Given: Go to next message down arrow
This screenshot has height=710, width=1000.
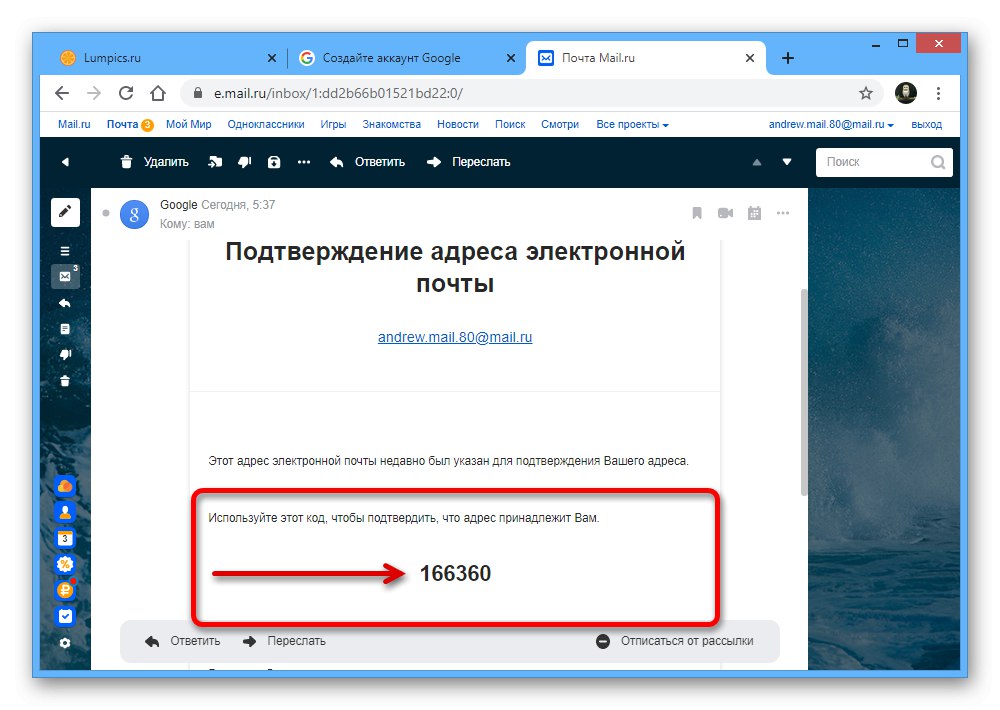Looking at the screenshot, I should tap(787, 162).
